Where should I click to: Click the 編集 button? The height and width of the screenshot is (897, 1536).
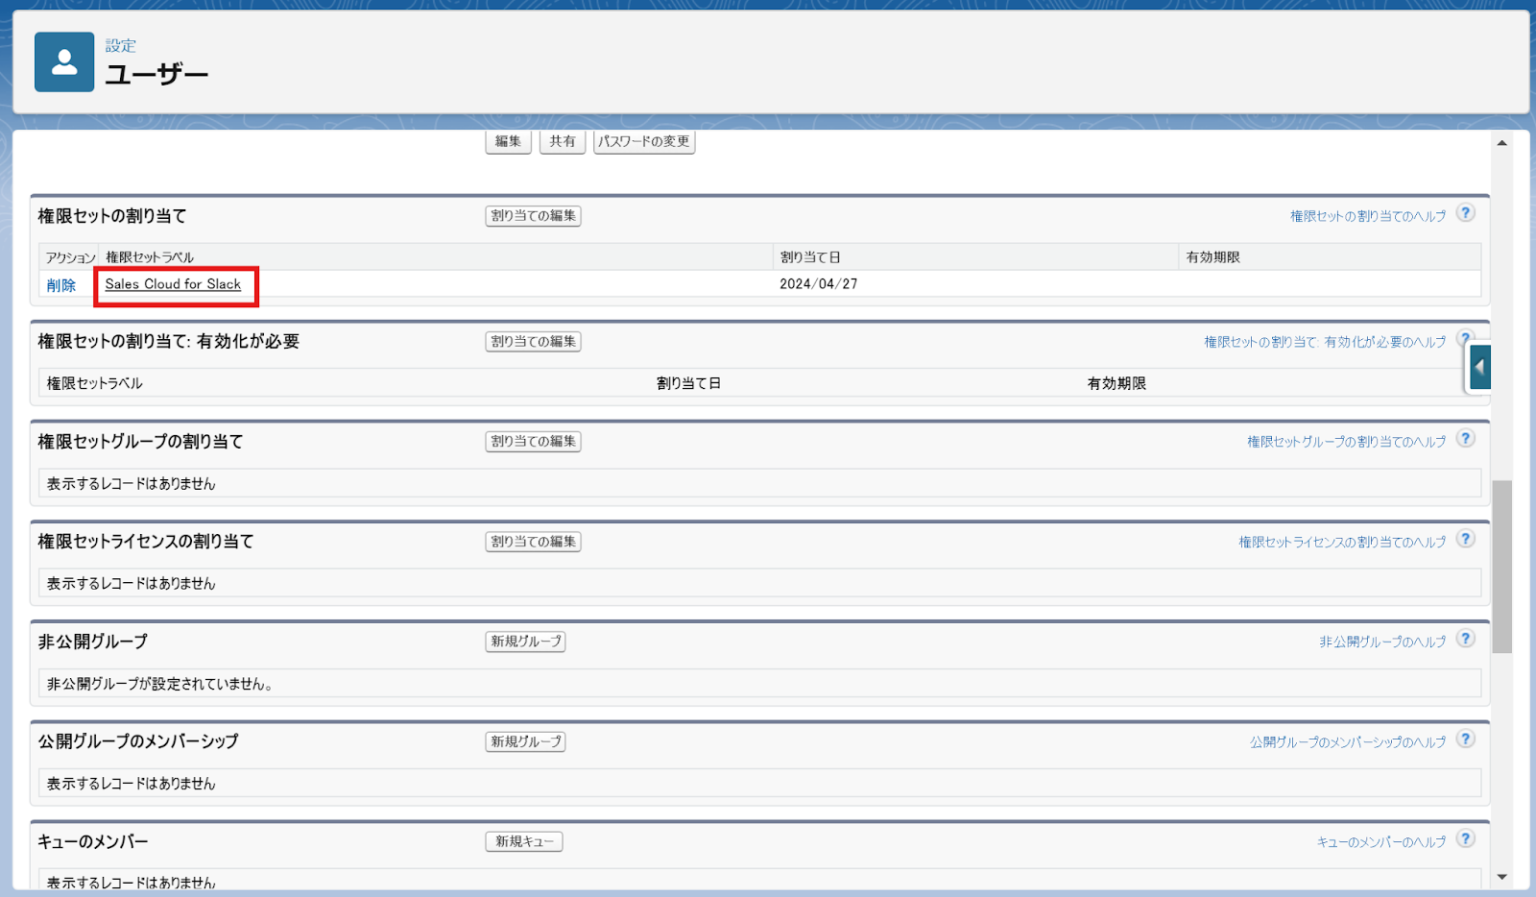point(508,142)
